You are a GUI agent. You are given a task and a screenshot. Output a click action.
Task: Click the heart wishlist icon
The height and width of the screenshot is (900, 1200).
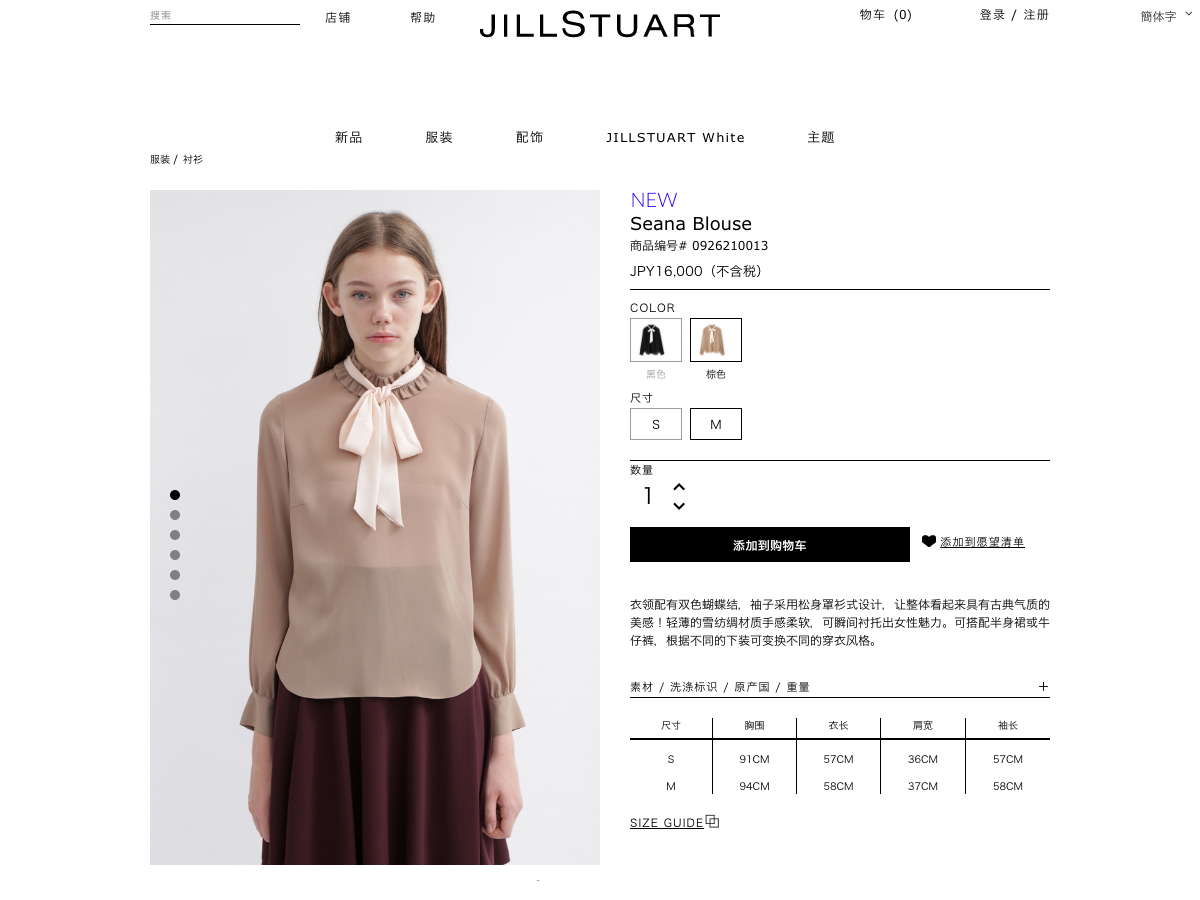pyautogui.click(x=929, y=541)
